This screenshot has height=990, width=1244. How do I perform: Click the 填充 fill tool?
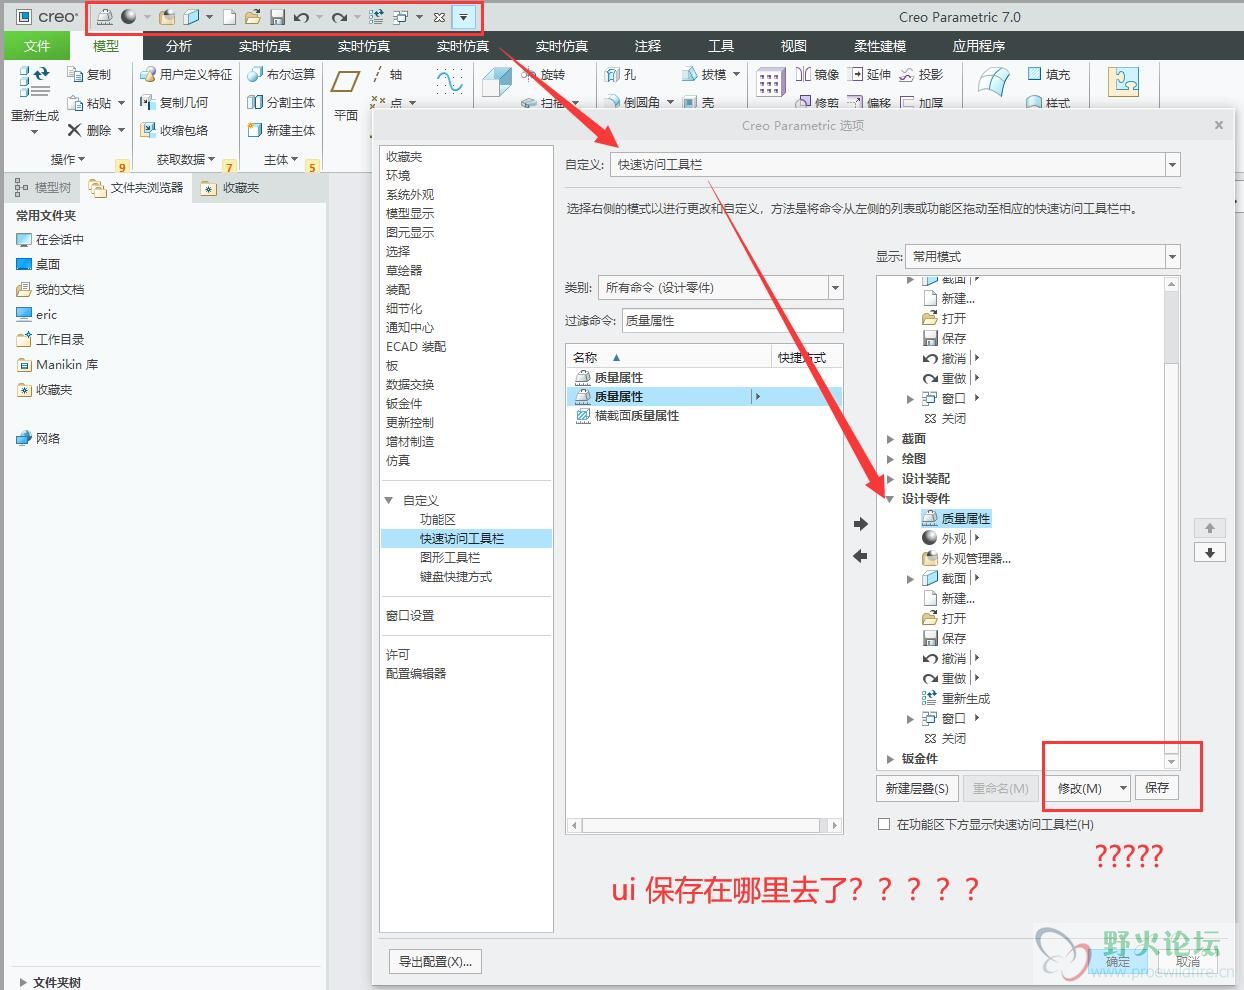[1049, 74]
